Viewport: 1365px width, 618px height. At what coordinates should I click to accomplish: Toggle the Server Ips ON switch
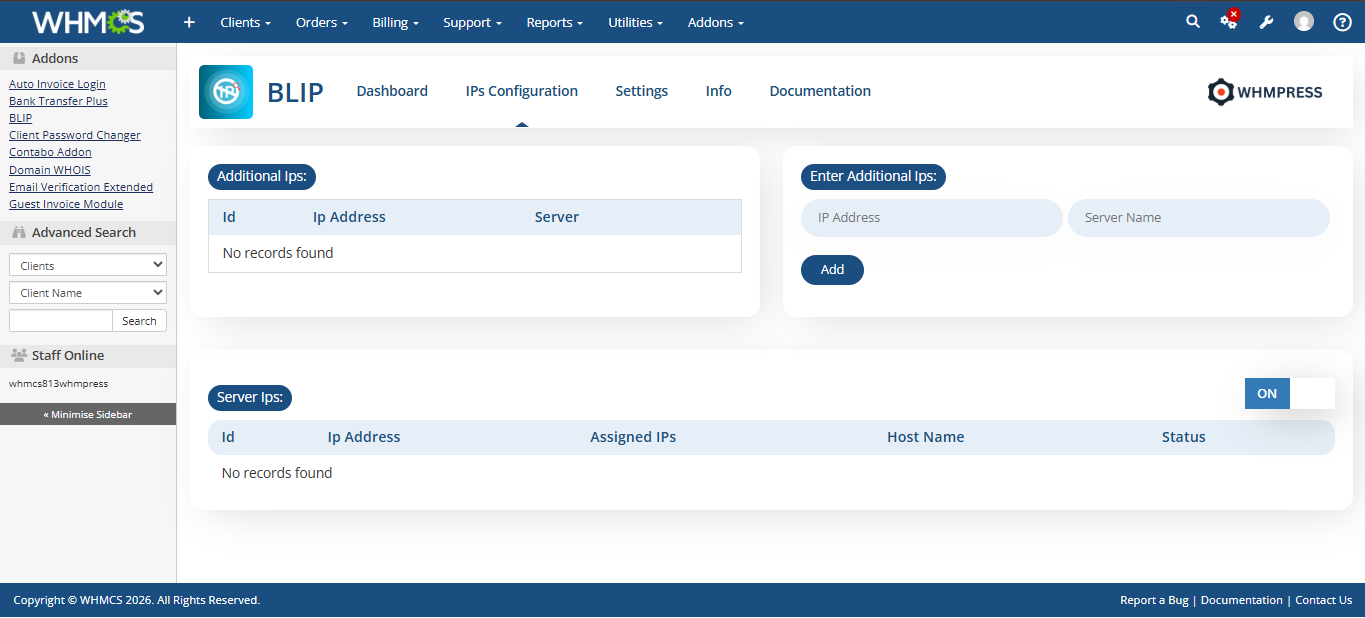click(x=1289, y=393)
